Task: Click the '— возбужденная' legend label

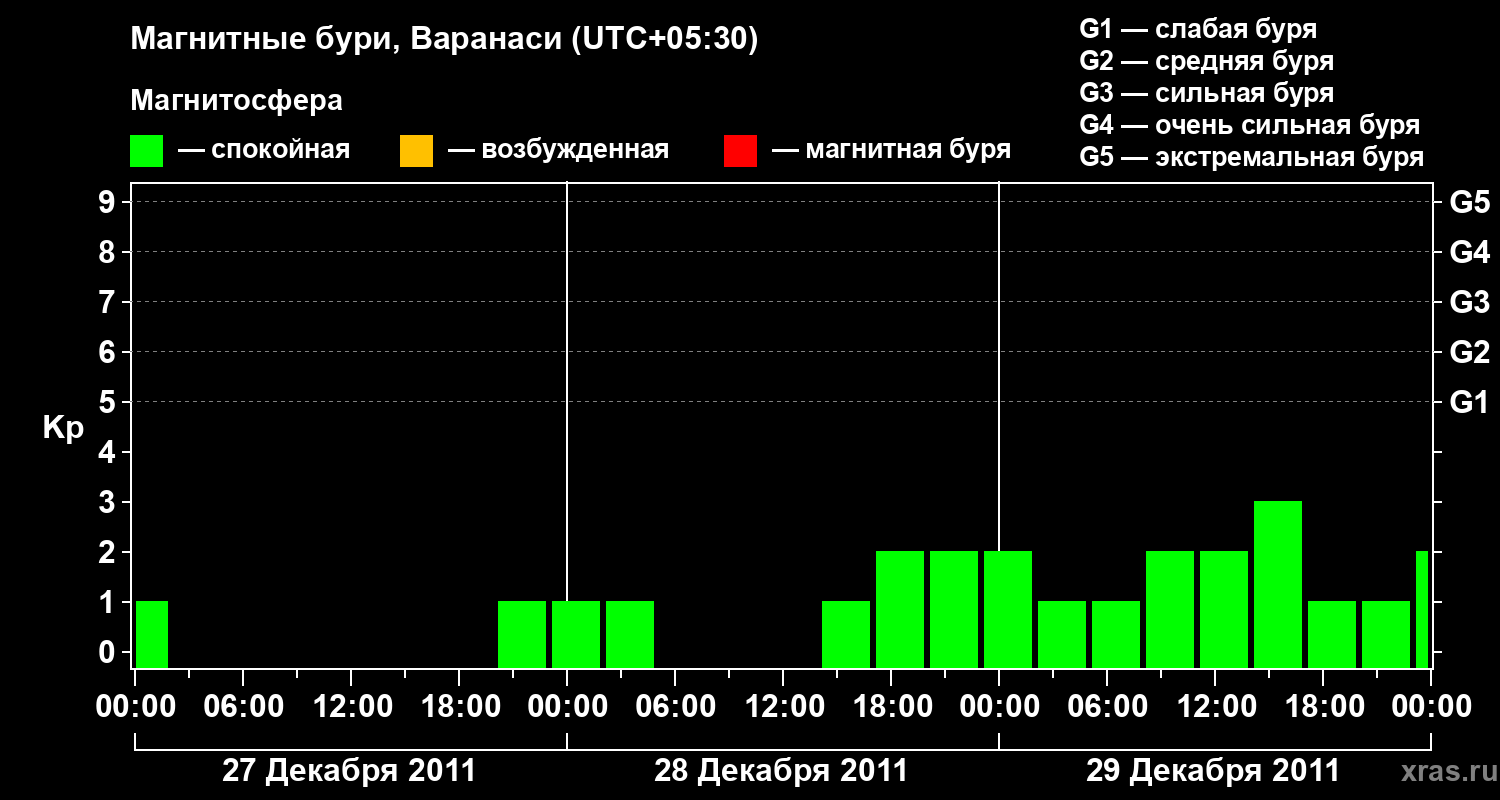Action: [x=558, y=150]
